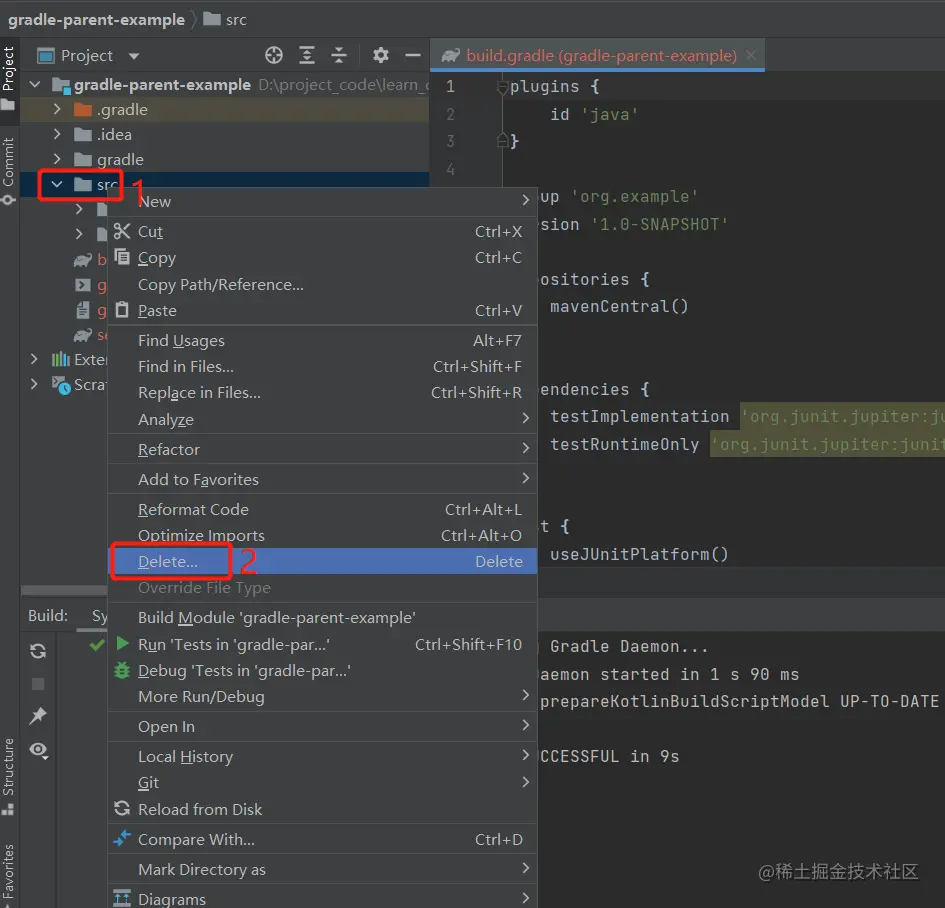Choose Find Usages
This screenshot has height=908, width=945.
click(x=322, y=340)
